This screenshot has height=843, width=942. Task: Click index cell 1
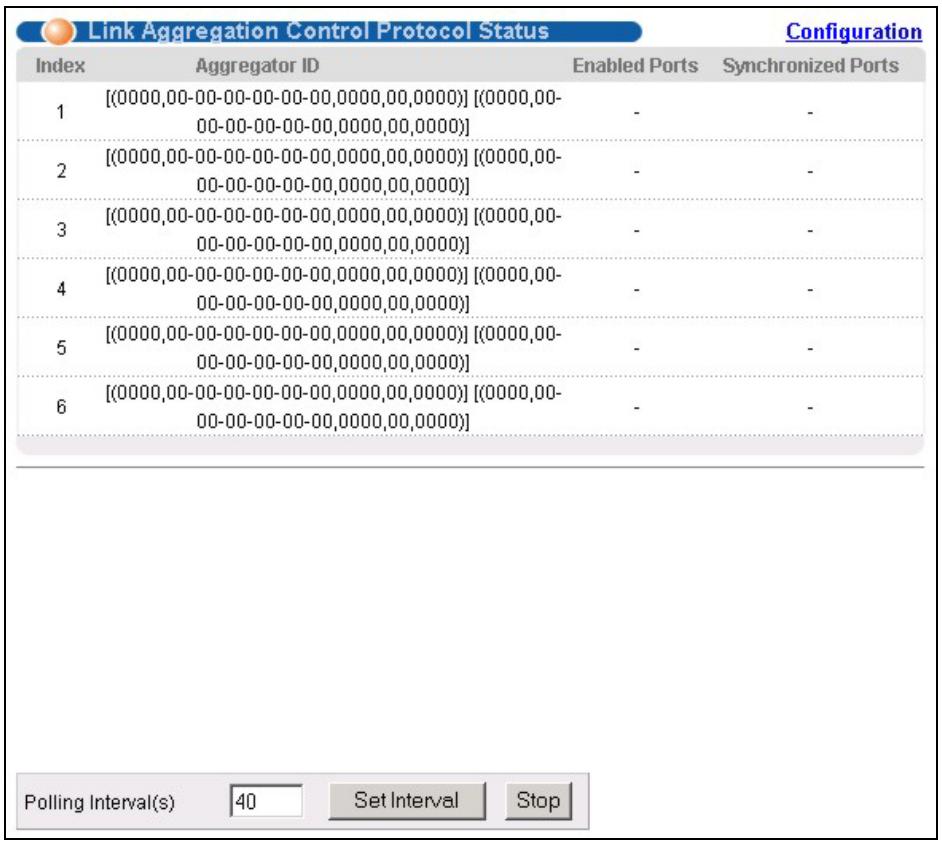pos(61,112)
